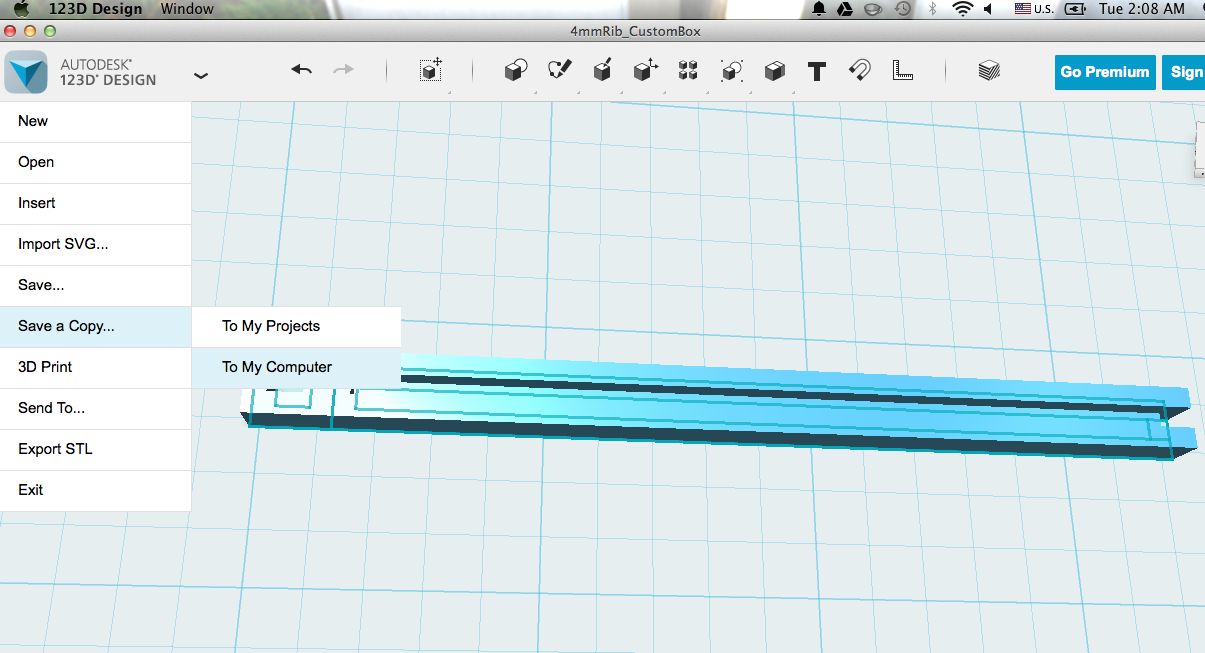
Task: Click the caffeine cup menu bar icon
Action: click(873, 9)
